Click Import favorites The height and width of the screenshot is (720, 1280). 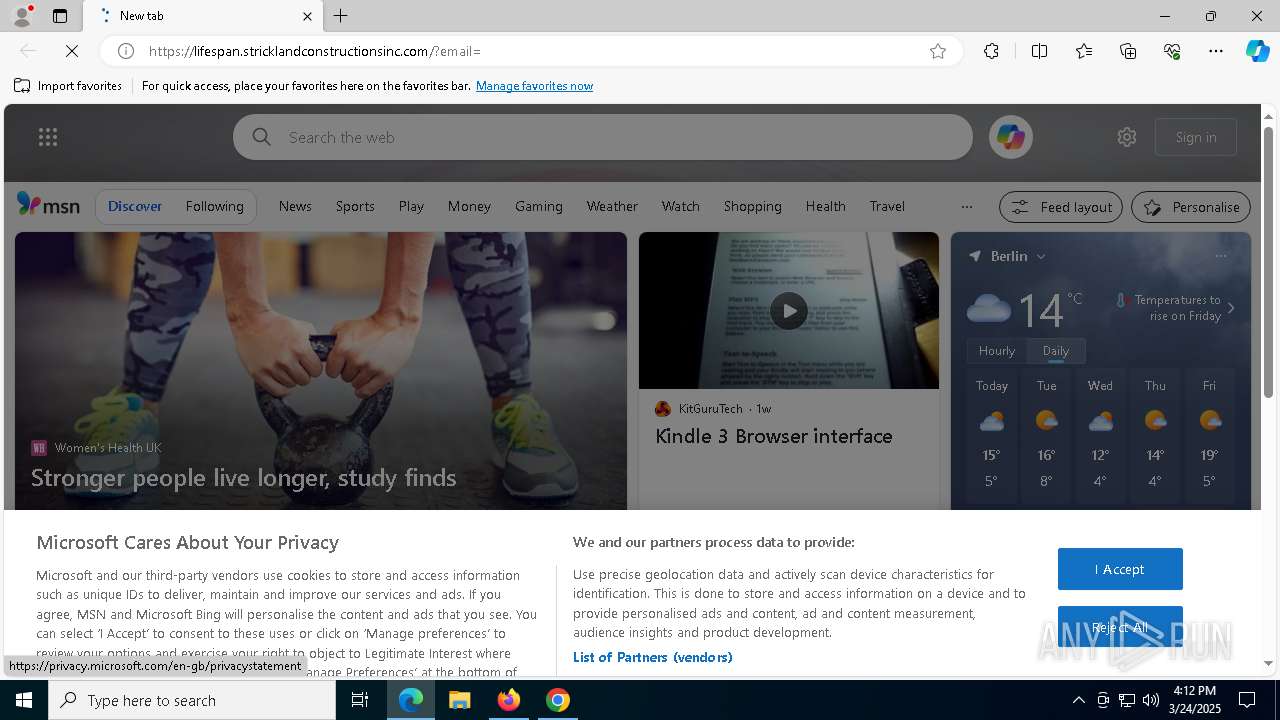[x=68, y=86]
